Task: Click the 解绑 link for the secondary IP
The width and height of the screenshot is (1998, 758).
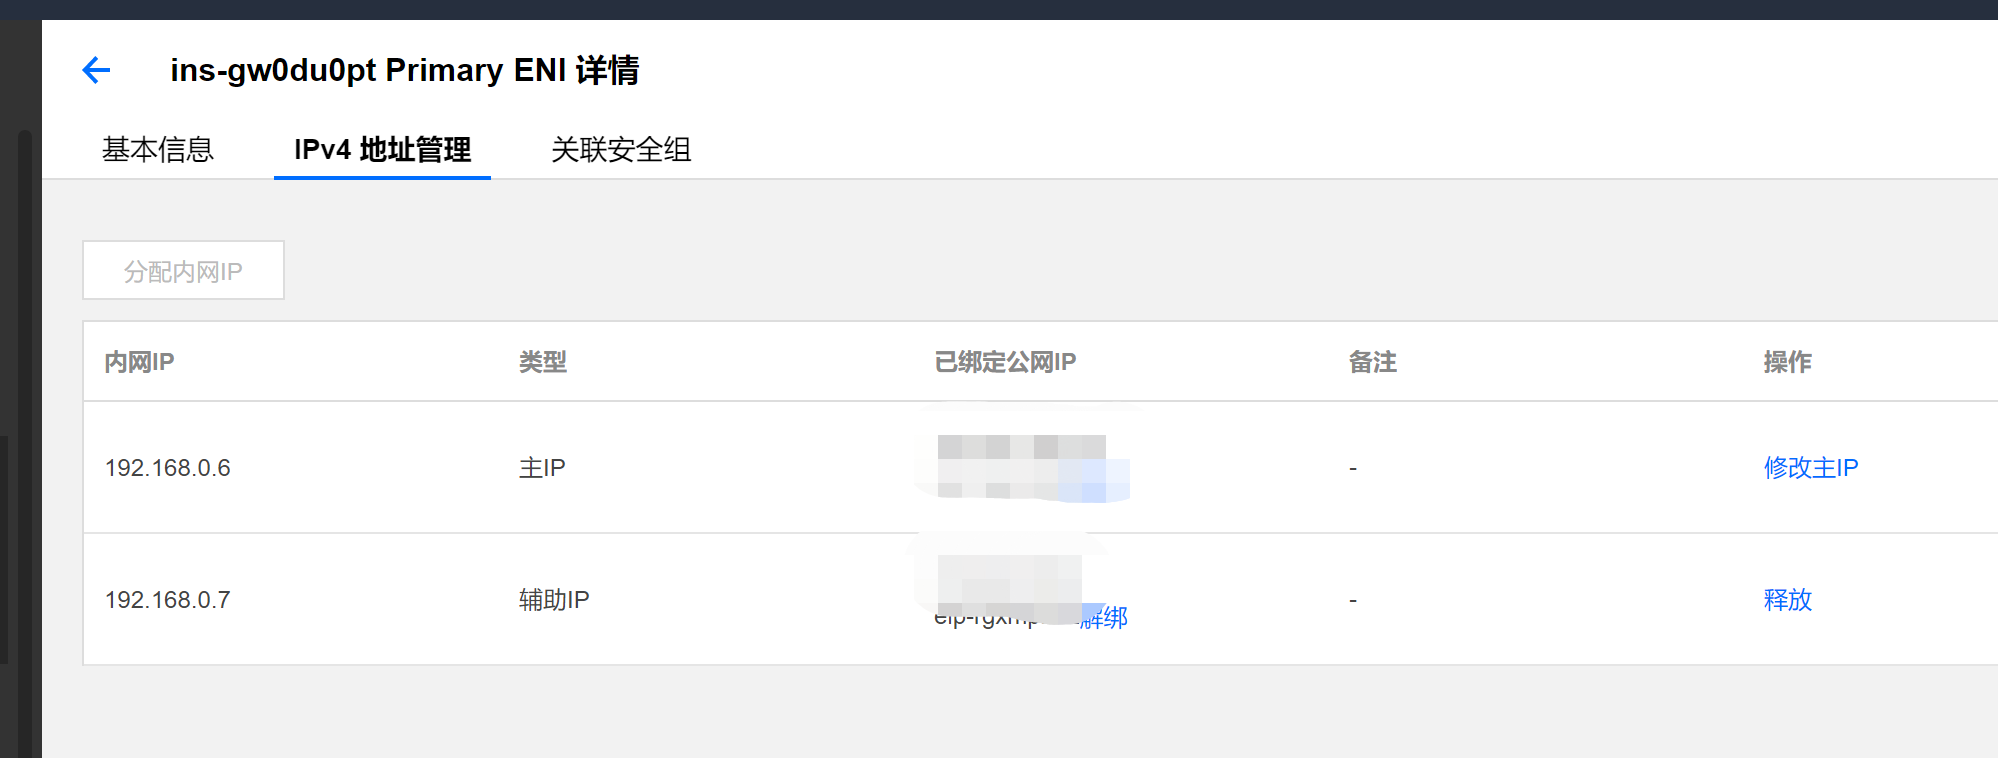Action: tap(1108, 618)
